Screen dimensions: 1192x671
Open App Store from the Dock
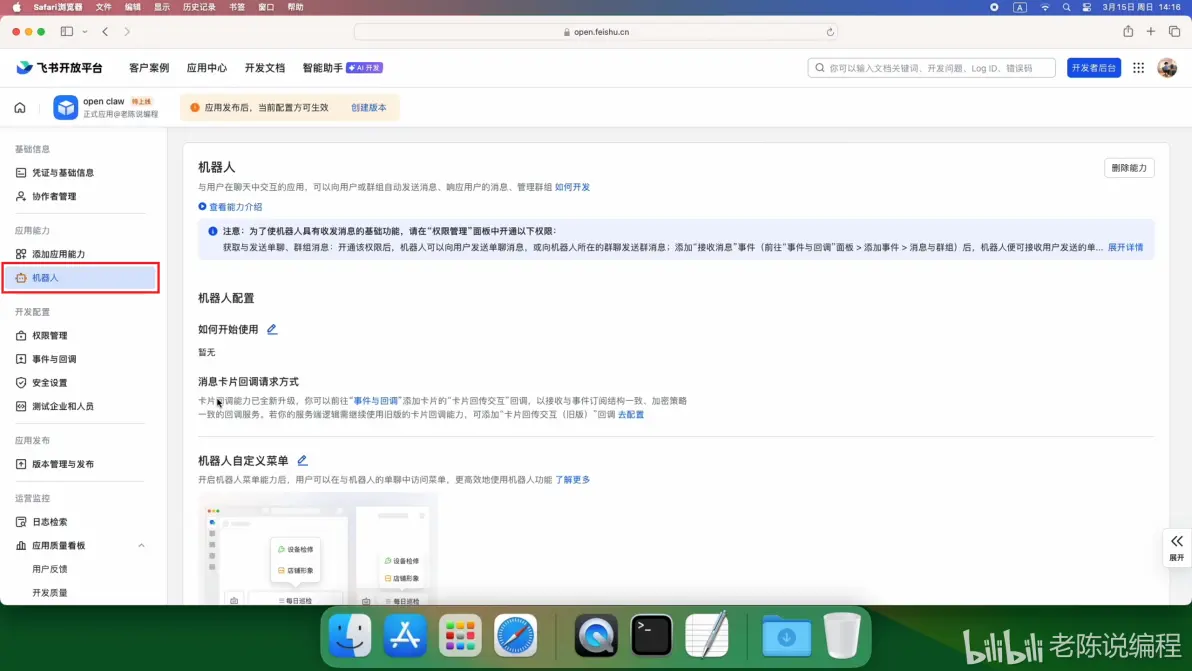[x=405, y=635]
